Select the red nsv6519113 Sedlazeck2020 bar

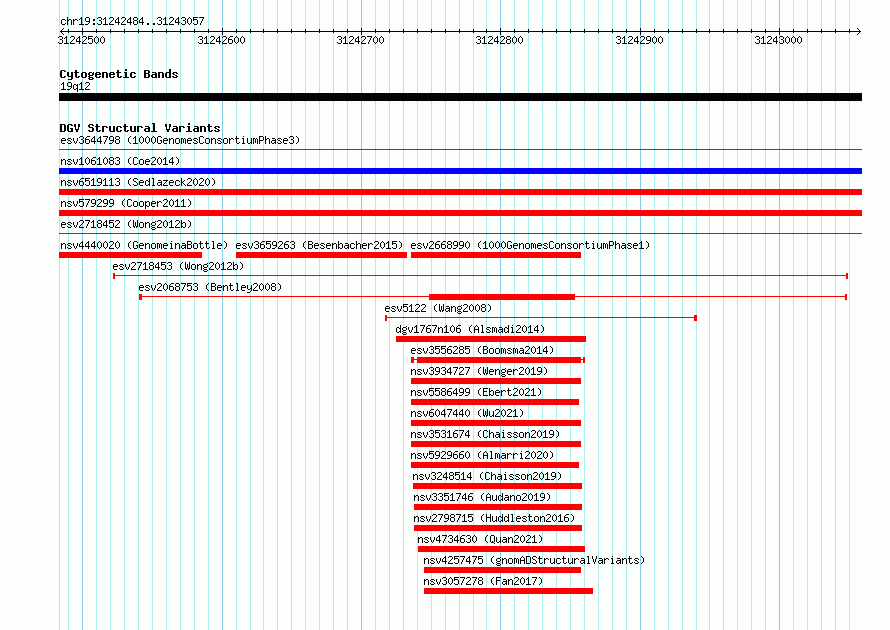point(460,192)
